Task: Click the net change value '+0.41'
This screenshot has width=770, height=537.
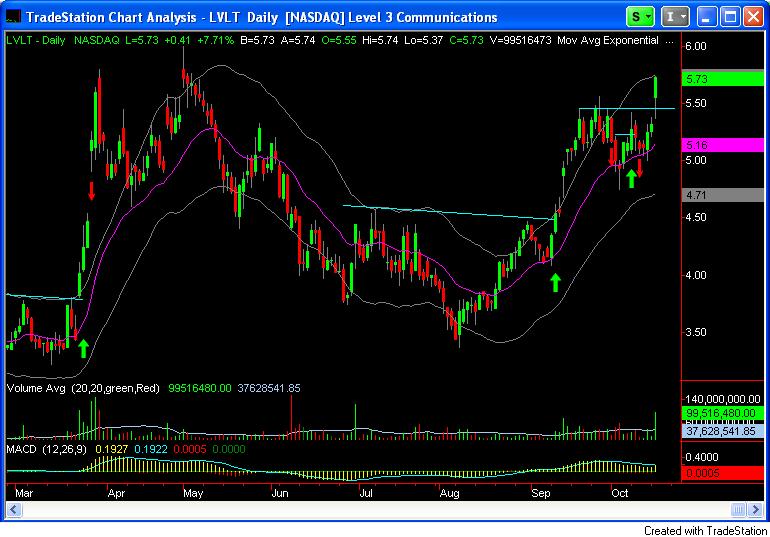Action: 177,41
